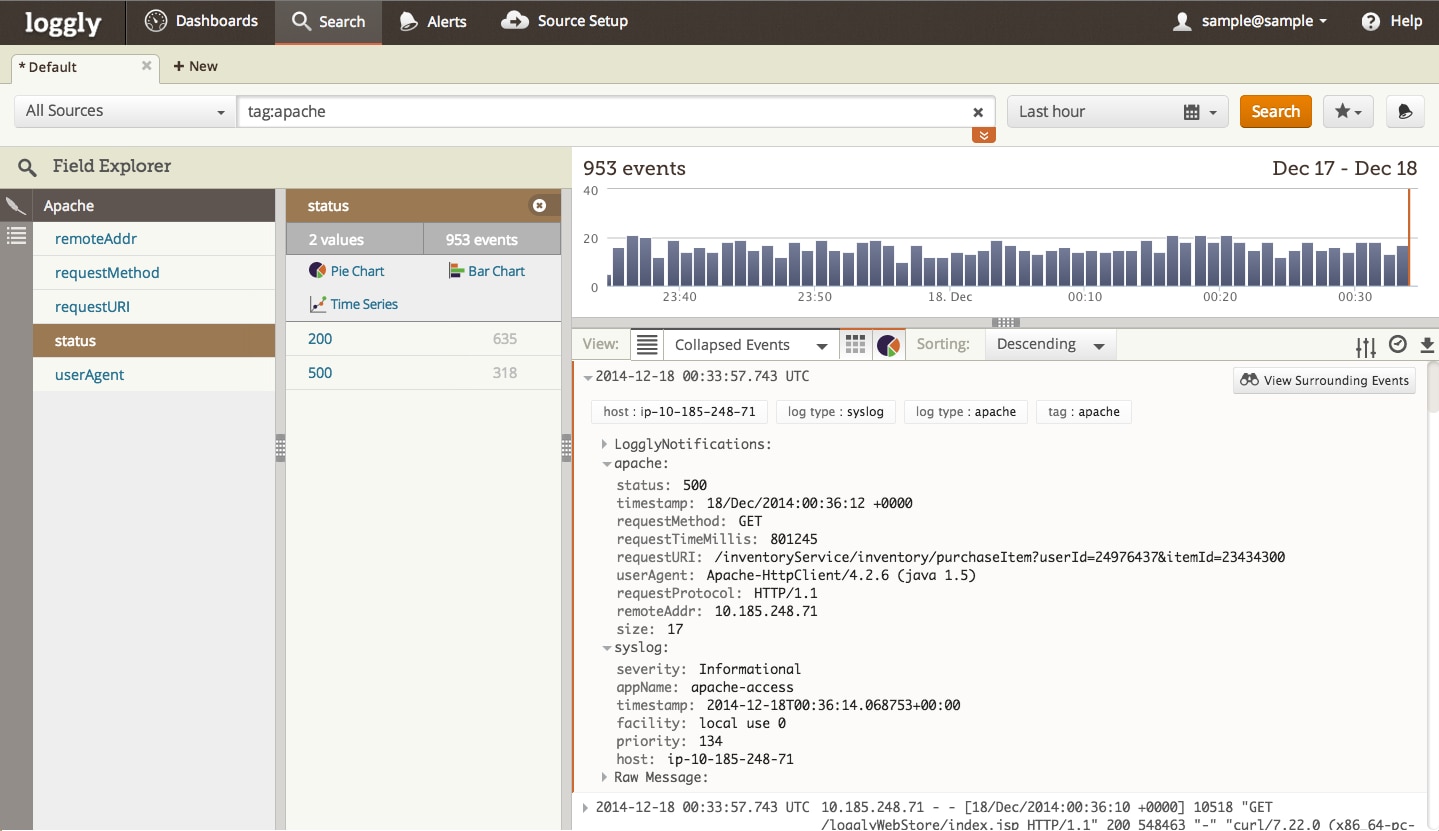
Task: Open display settings sliders icon
Action: [1365, 346]
